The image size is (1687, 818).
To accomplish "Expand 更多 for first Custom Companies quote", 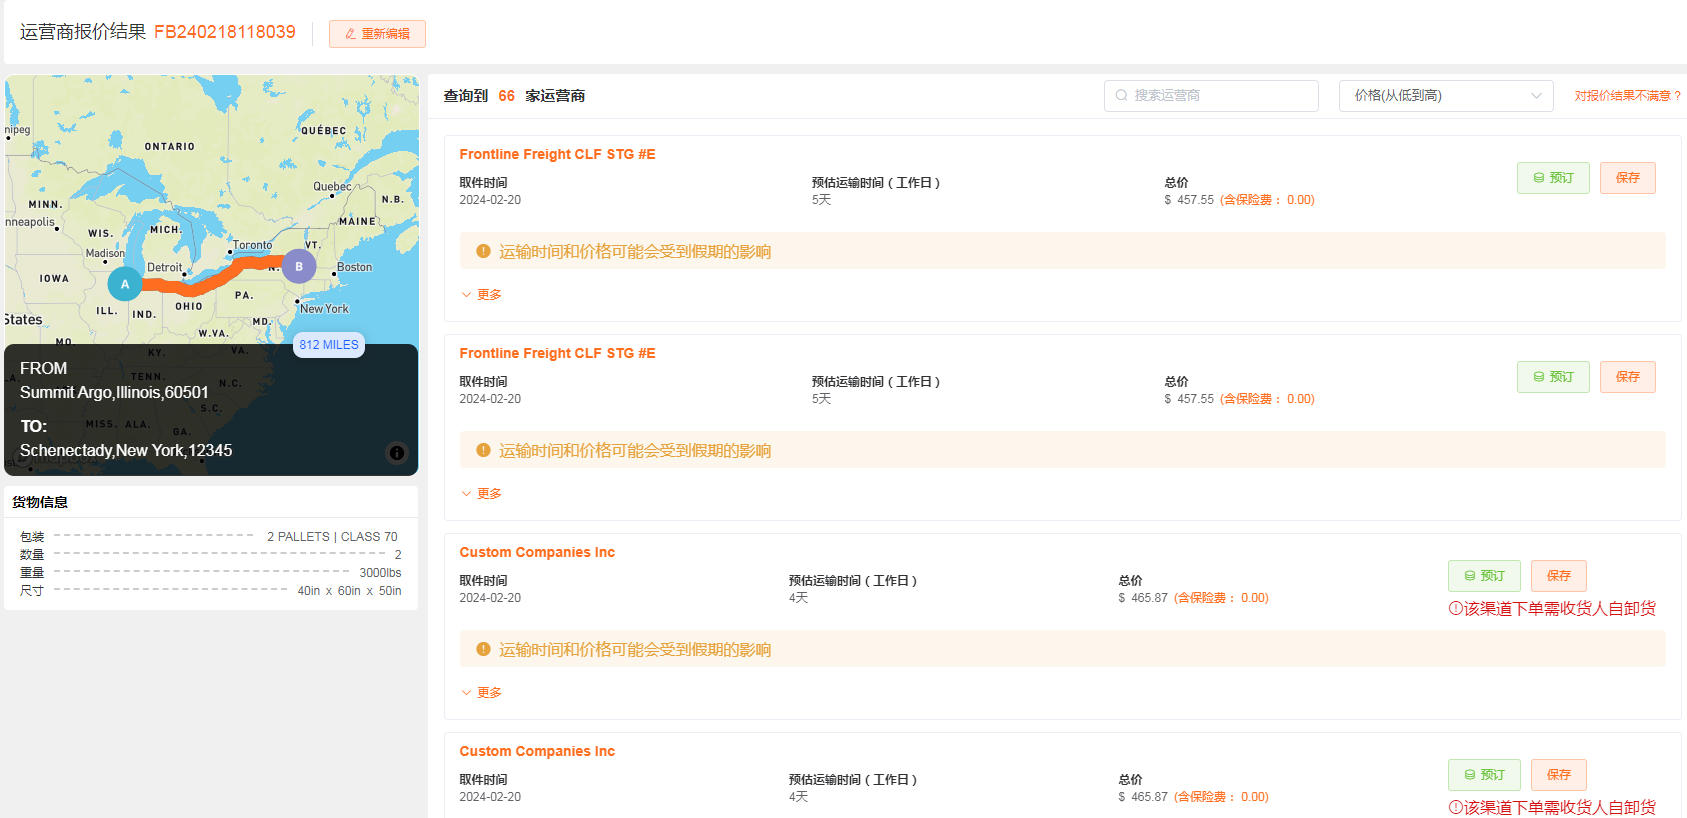I will click(x=482, y=693).
